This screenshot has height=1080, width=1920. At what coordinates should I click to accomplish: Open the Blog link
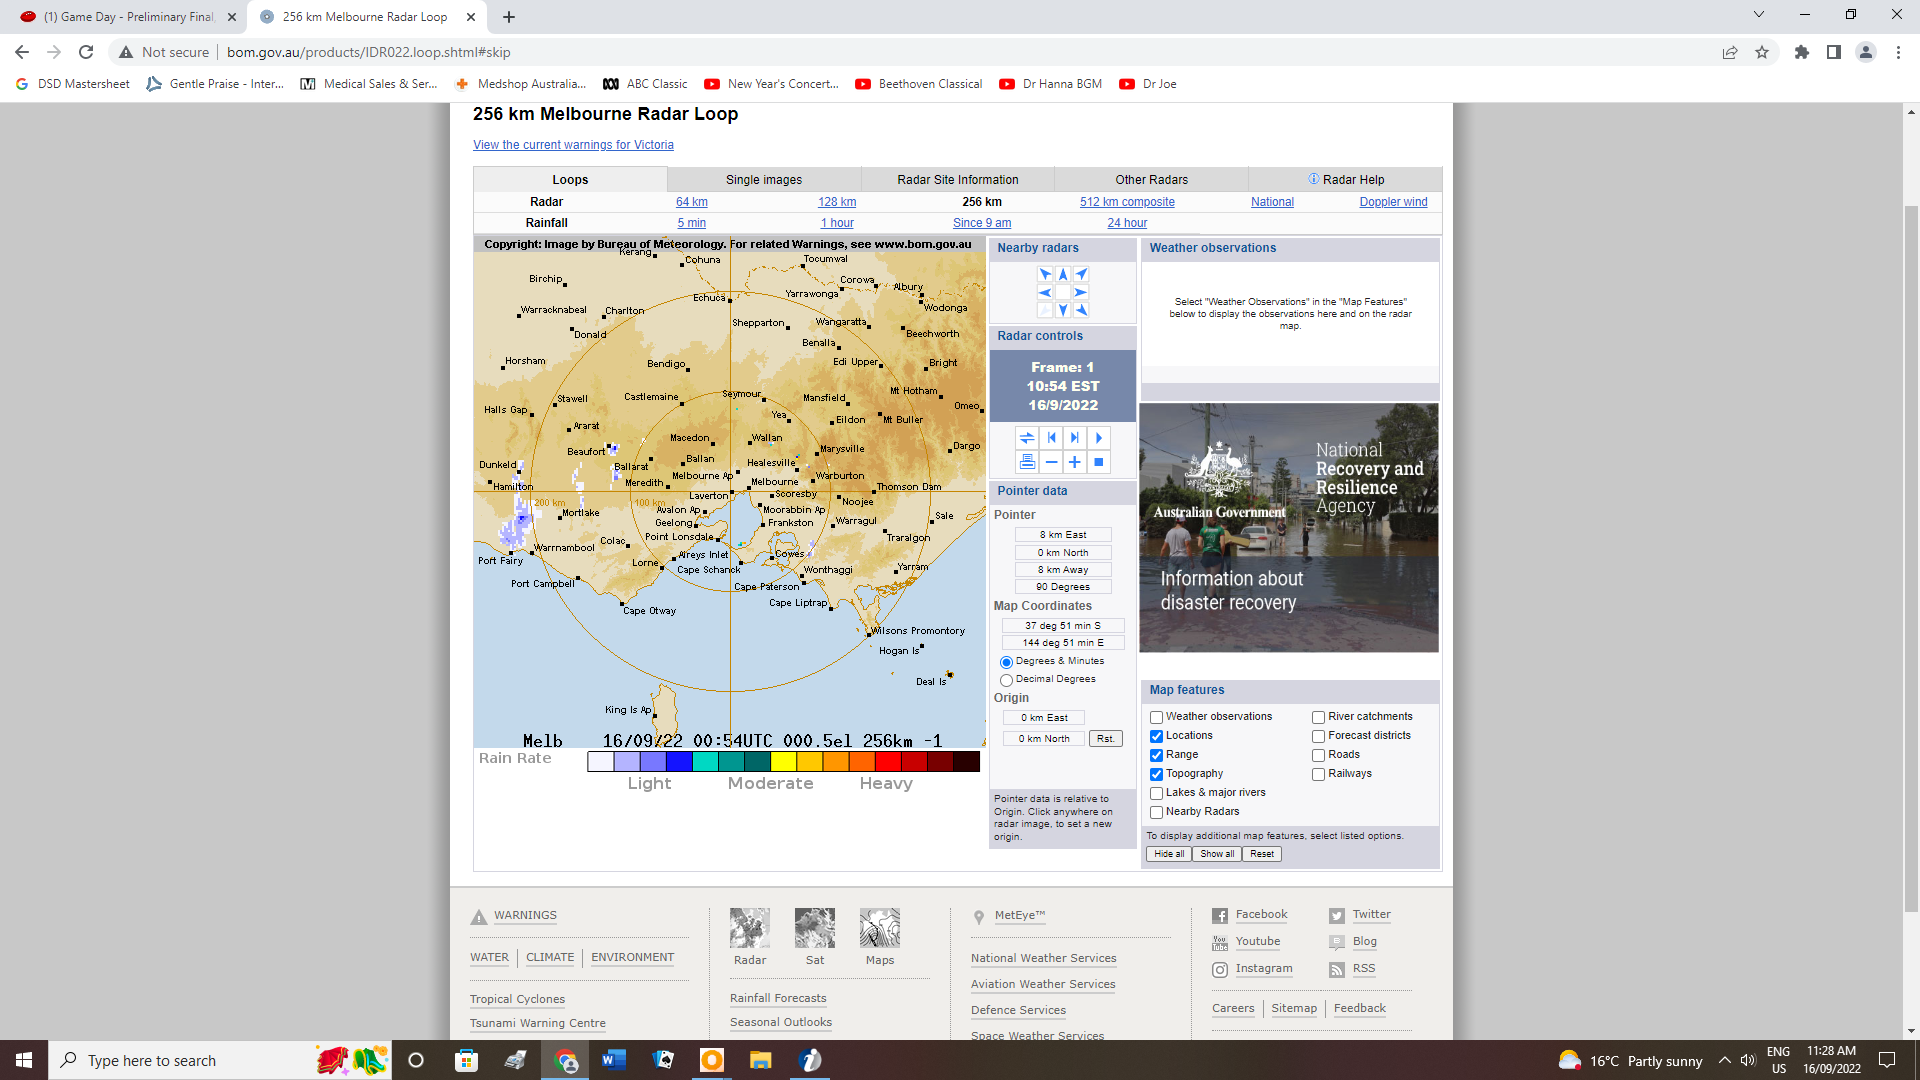click(x=1364, y=942)
